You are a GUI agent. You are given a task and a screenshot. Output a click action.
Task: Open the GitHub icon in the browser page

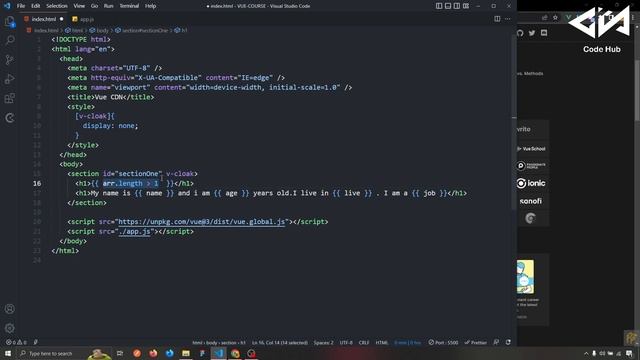tap(520, 33)
